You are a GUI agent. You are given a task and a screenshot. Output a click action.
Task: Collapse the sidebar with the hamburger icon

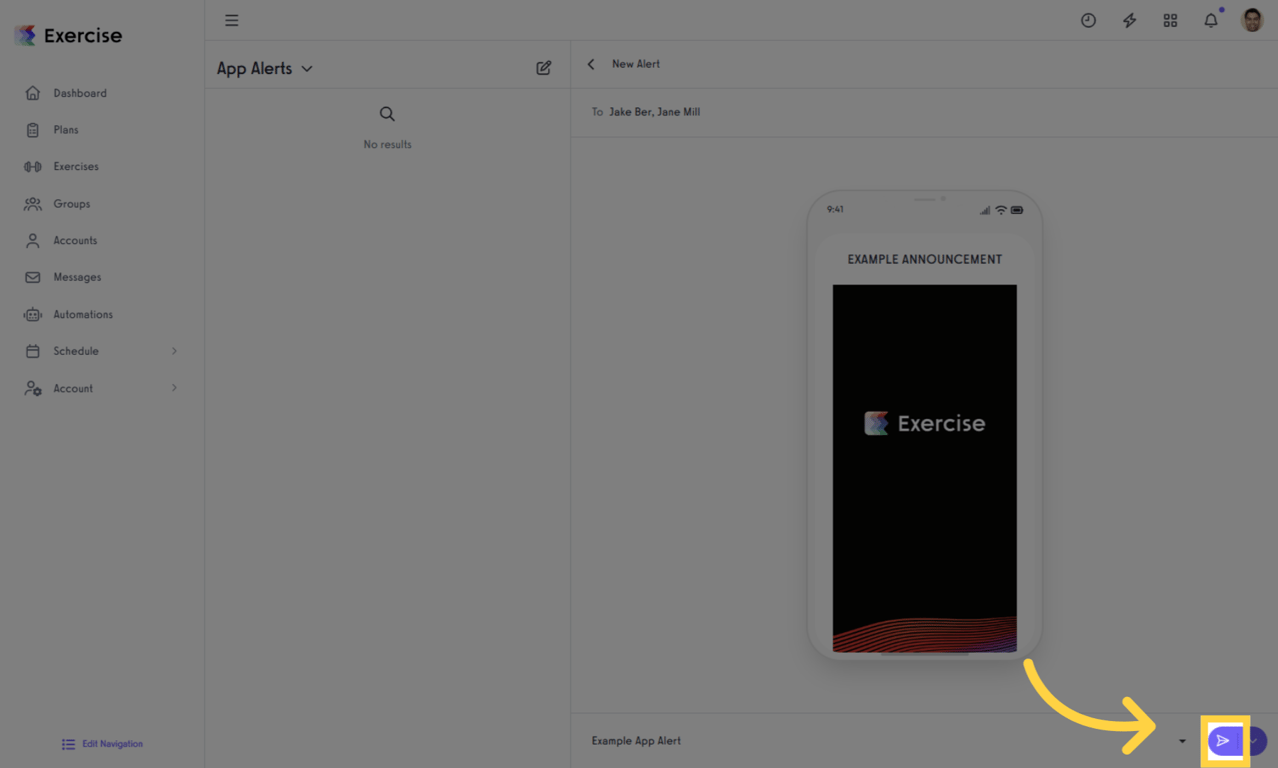(x=231, y=20)
